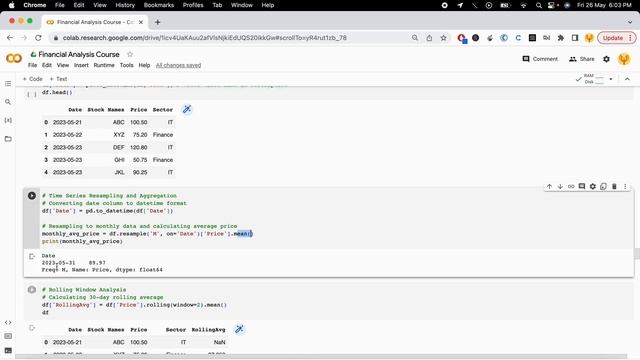Open Colab settings gear
640x360 pixels.
[606, 59]
